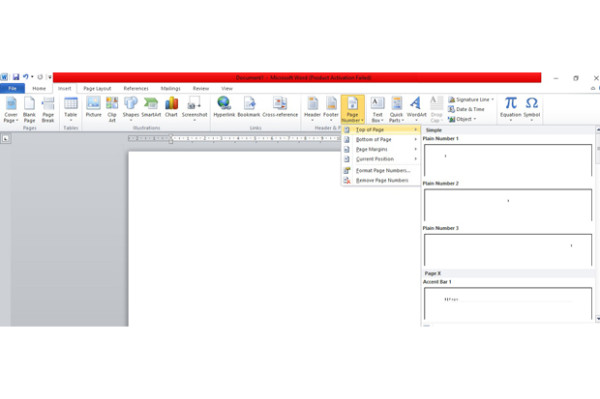Expand Top of Page submenu

tap(381, 130)
